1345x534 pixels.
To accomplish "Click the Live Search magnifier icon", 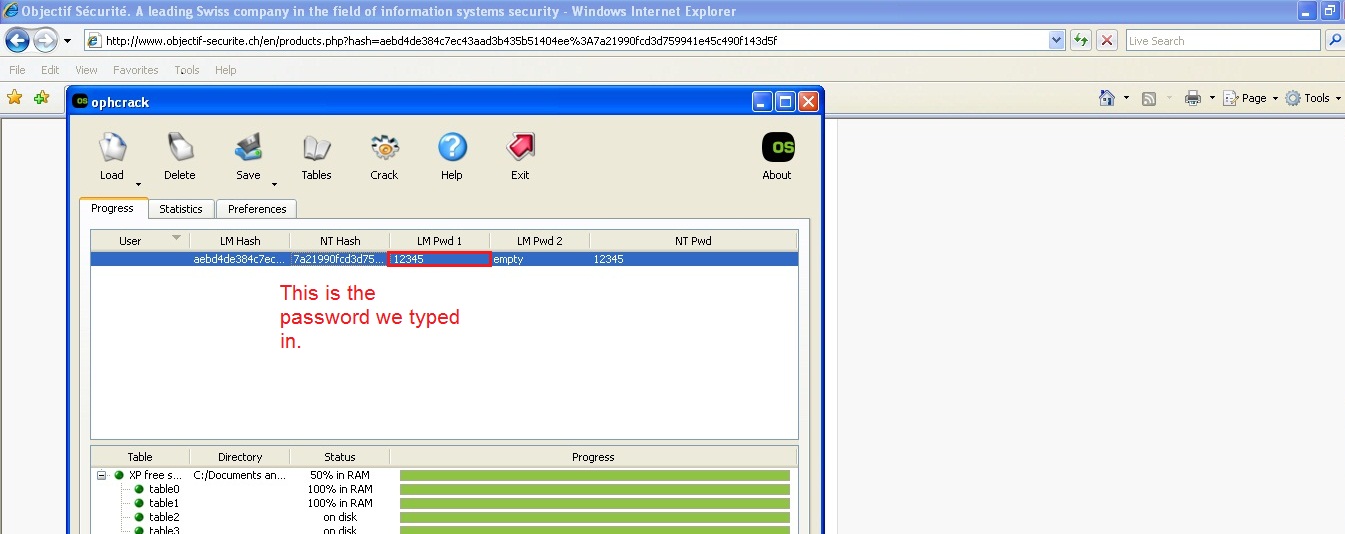I will [x=1334, y=40].
